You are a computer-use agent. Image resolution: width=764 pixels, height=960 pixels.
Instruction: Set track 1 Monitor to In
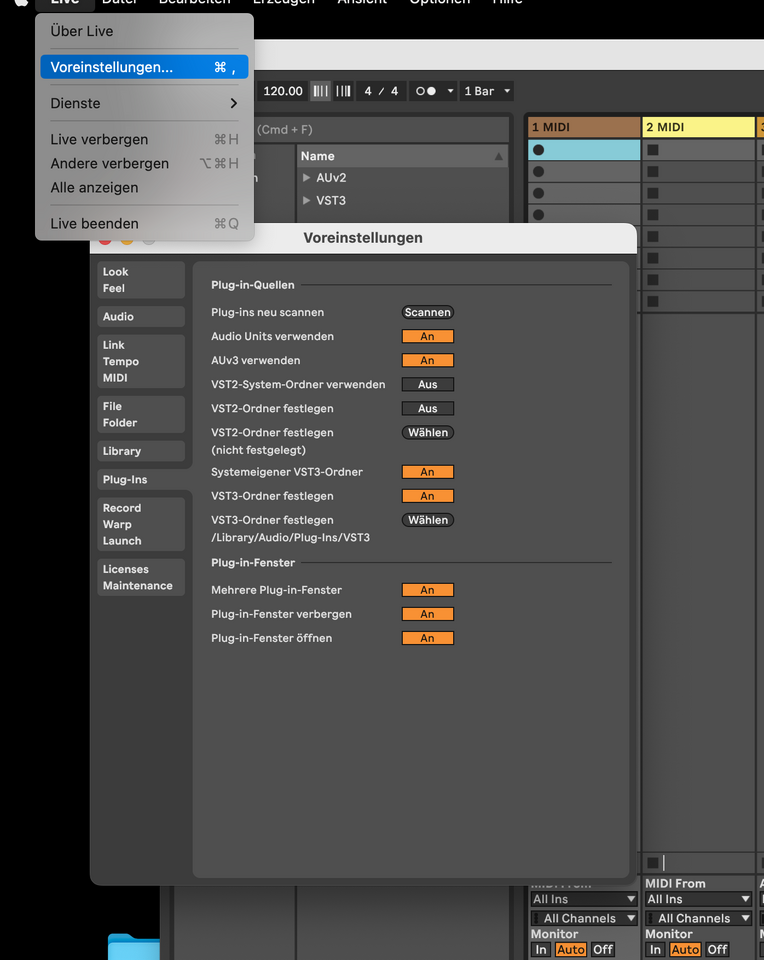(541, 950)
